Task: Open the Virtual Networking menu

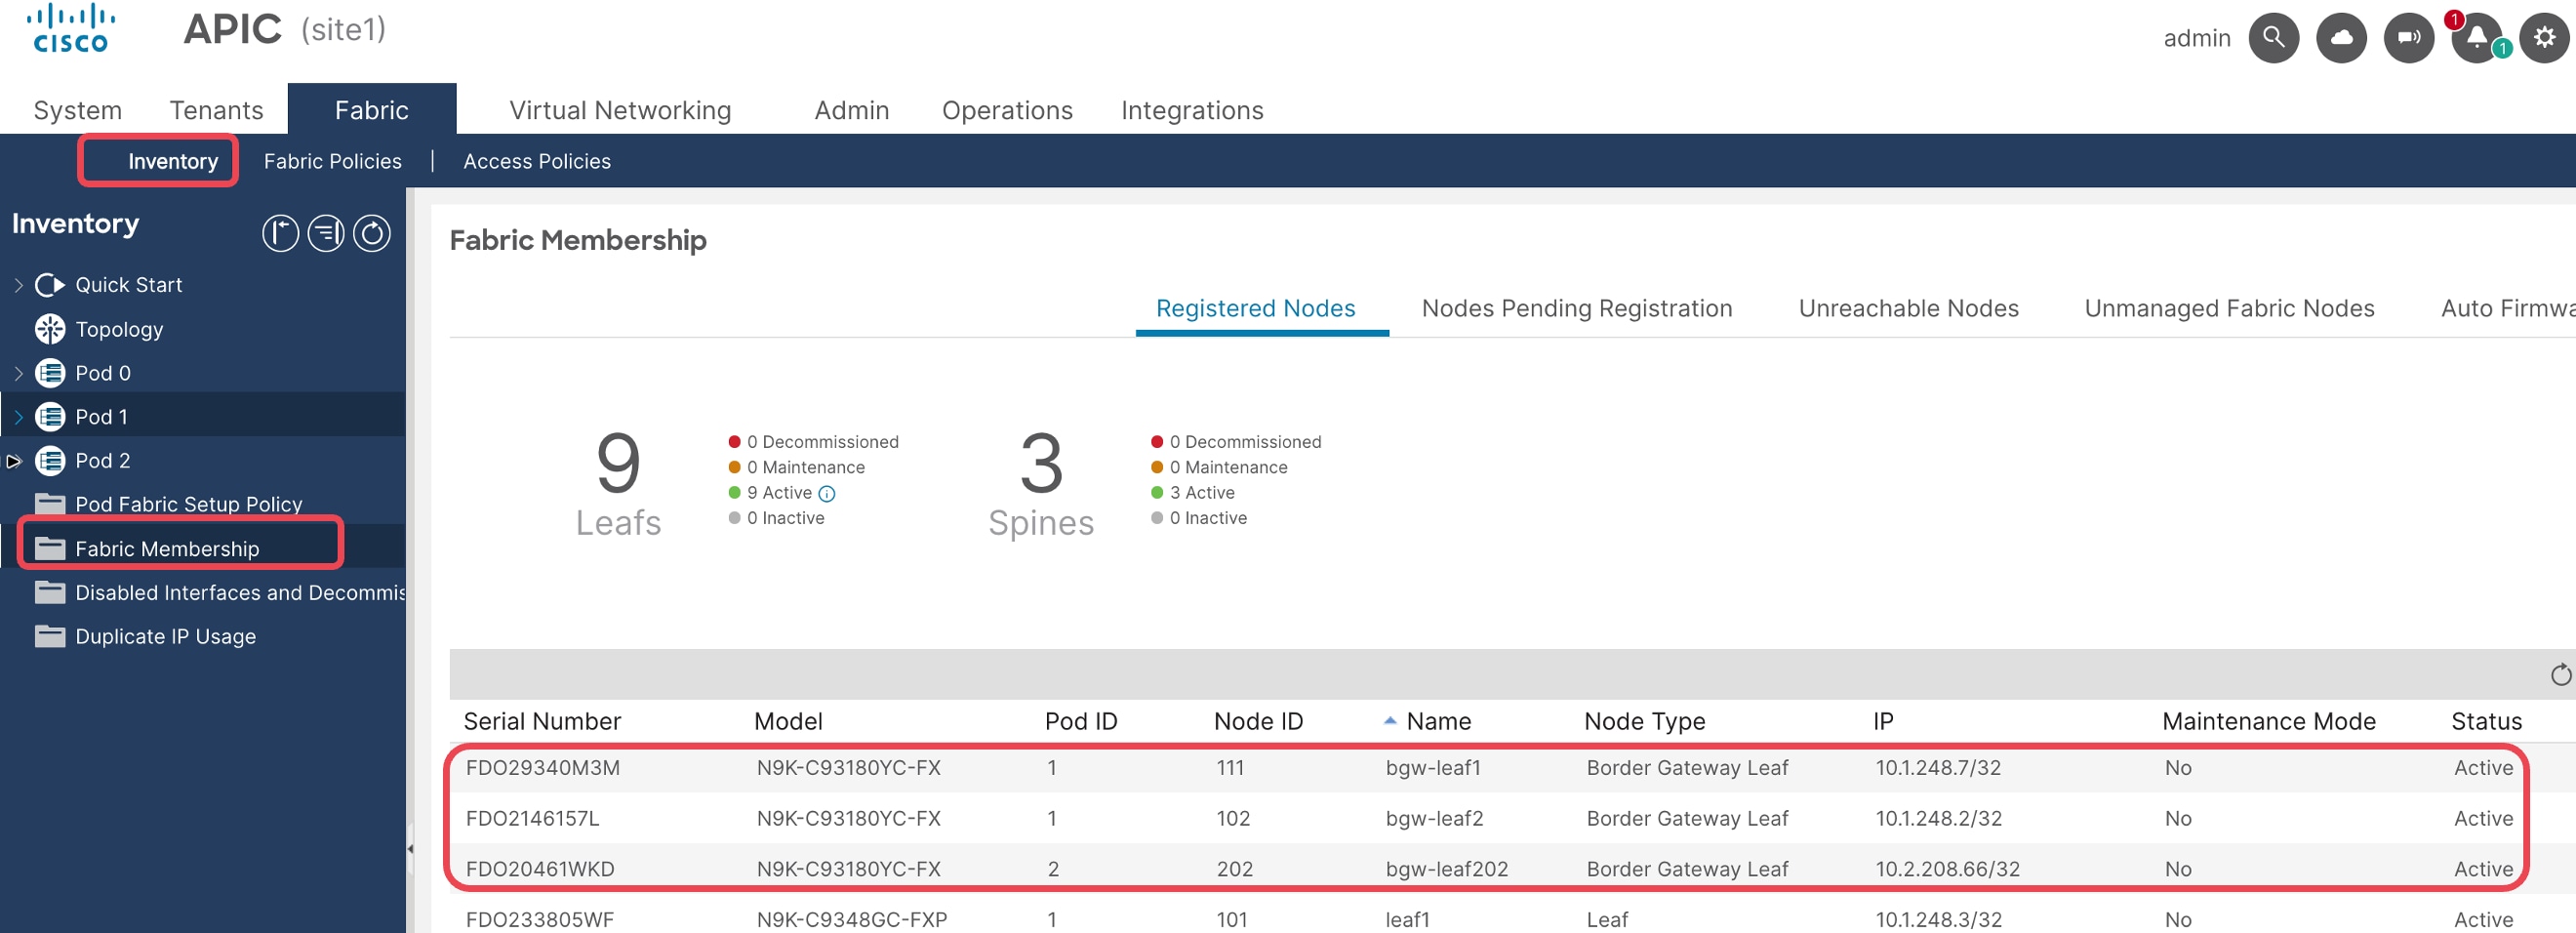Action: [x=620, y=110]
